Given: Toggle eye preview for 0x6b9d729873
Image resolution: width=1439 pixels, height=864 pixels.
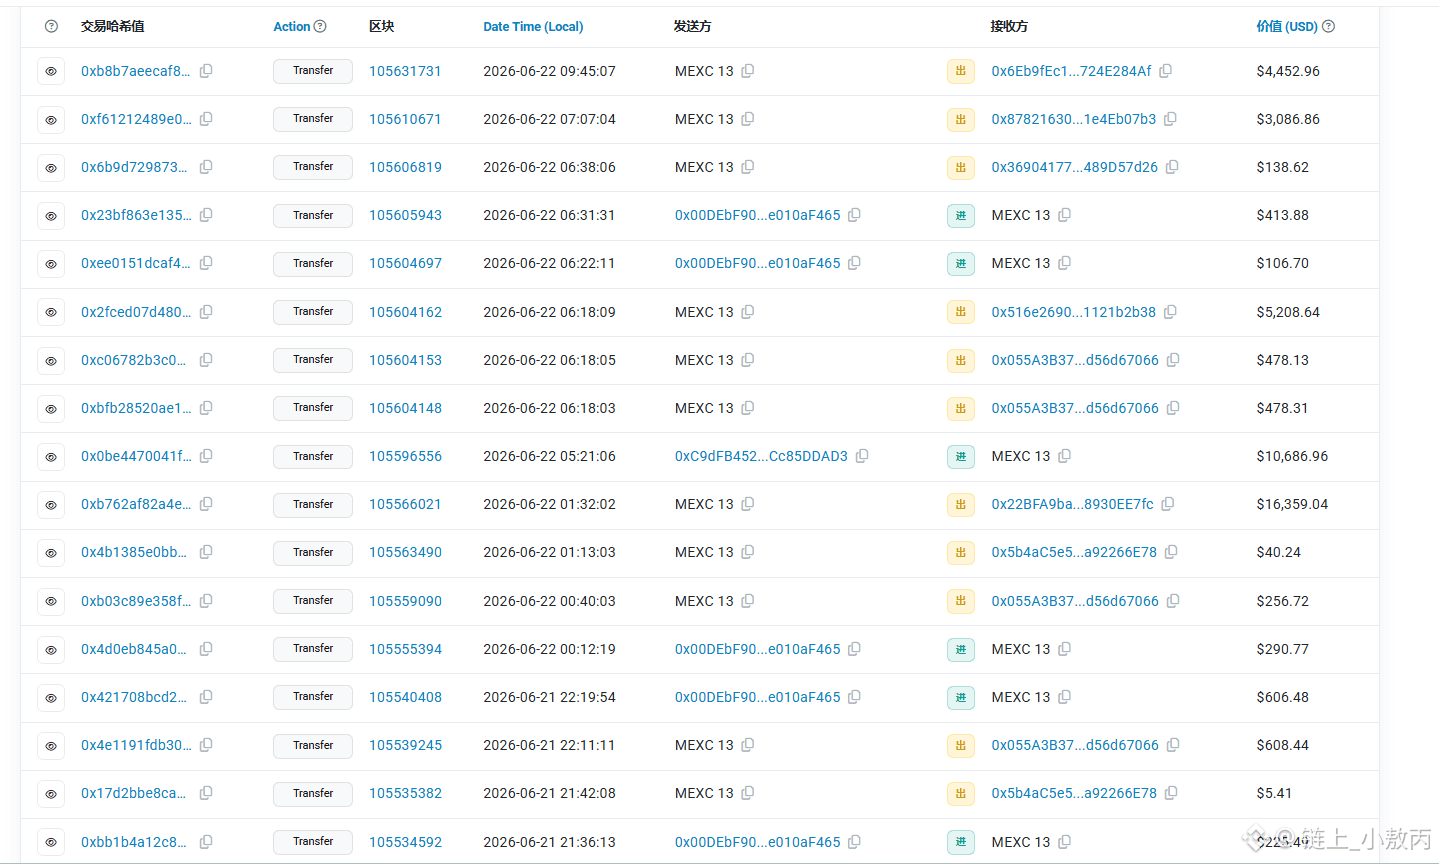Looking at the screenshot, I should [x=51, y=167].
